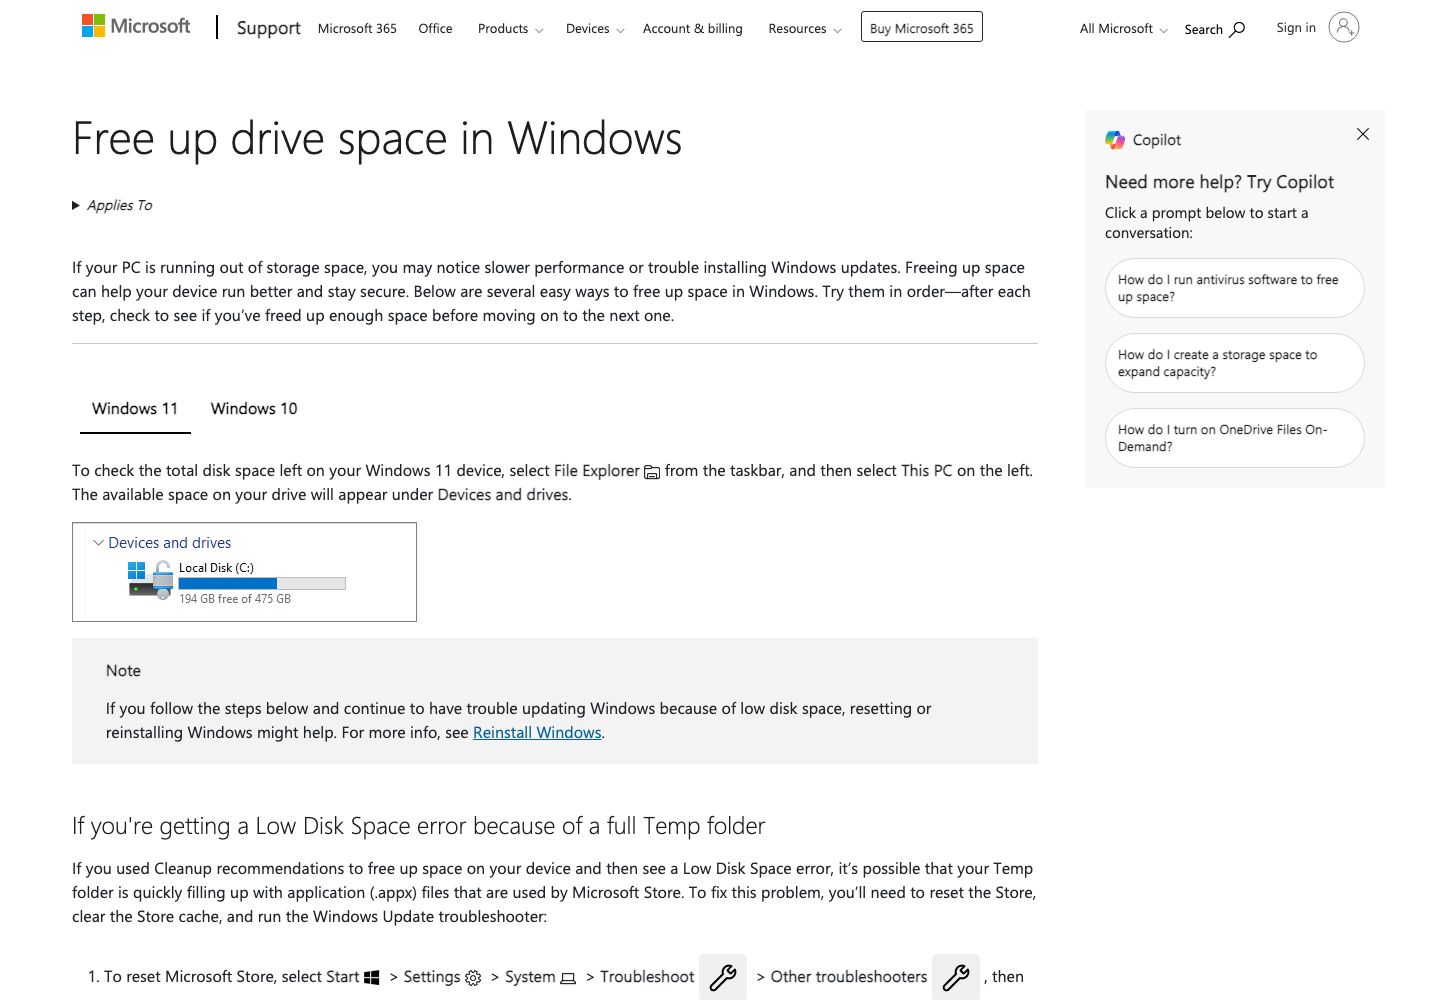Screen dimensions: 1440x1000
Task: Click the Devices and drives screenshot image
Action: click(x=244, y=572)
